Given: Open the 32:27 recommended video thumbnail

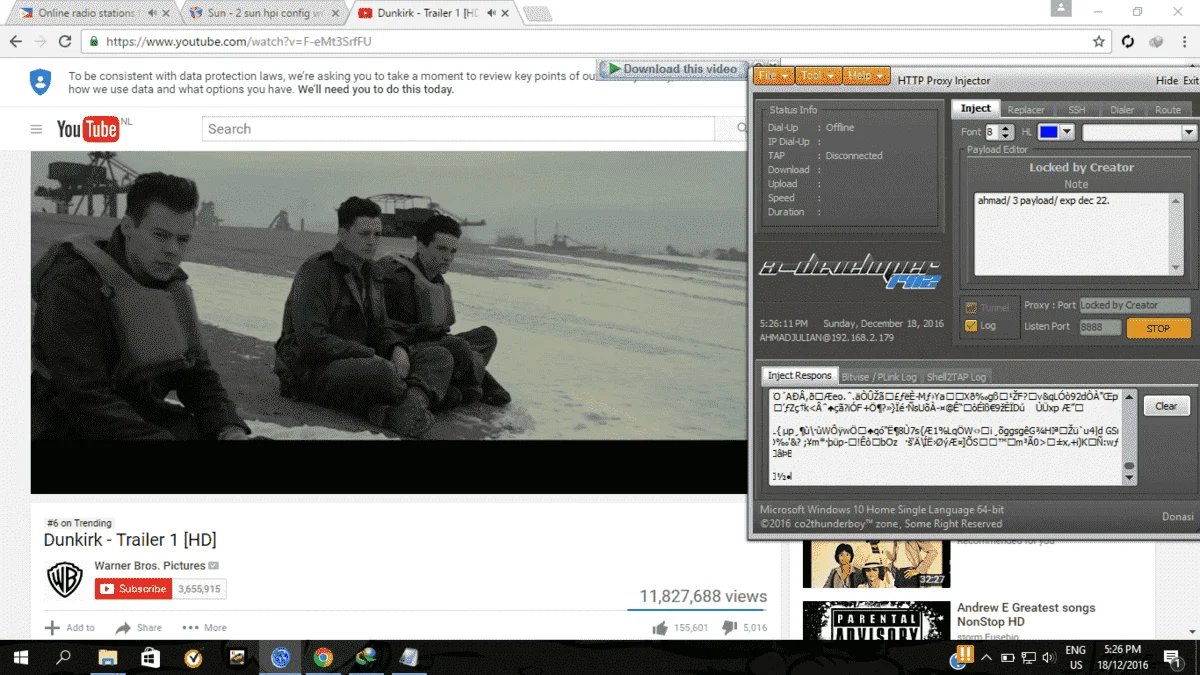Looking at the screenshot, I should coord(876,563).
